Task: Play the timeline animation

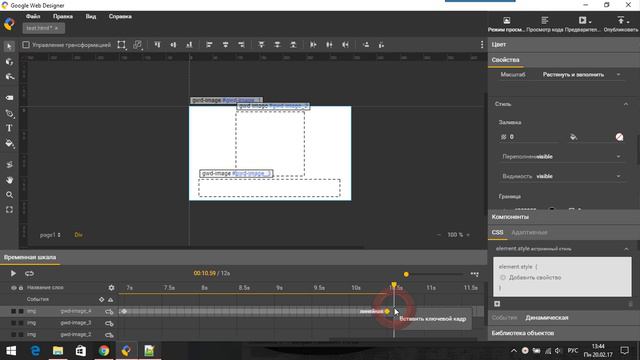Action: point(13,273)
